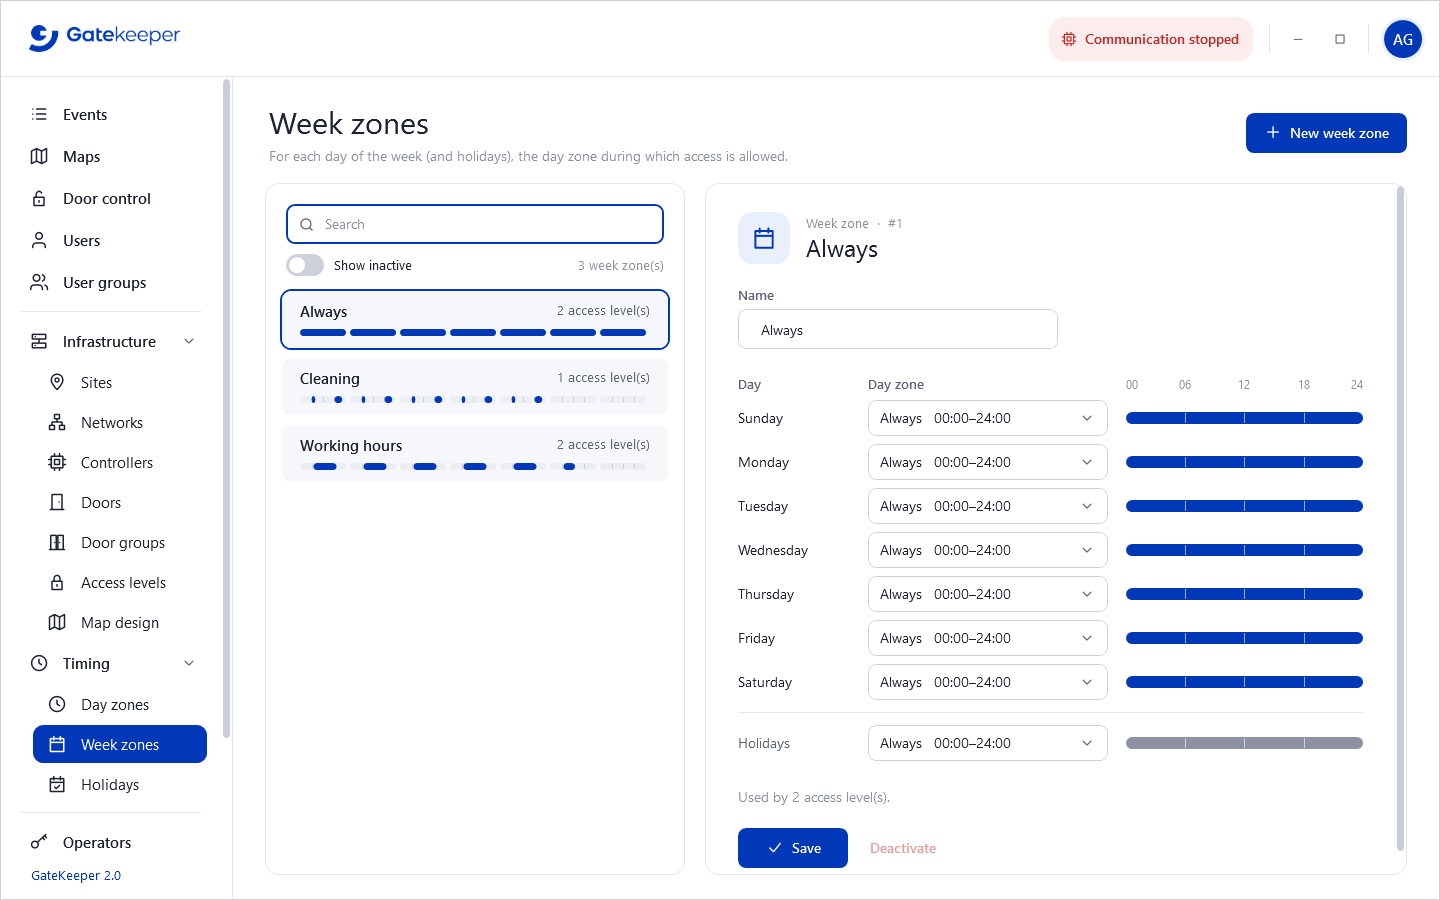Click the Save button

point(793,848)
